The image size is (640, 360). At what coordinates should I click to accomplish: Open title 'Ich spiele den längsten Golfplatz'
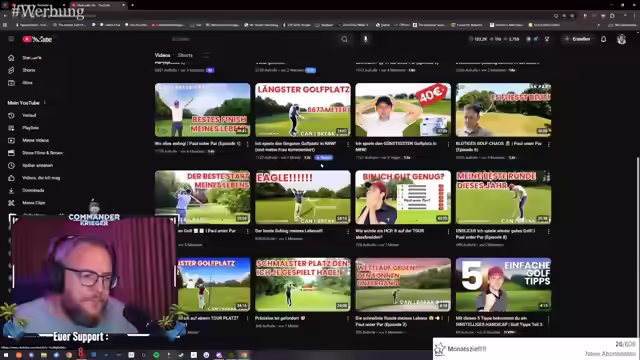pos(296,147)
